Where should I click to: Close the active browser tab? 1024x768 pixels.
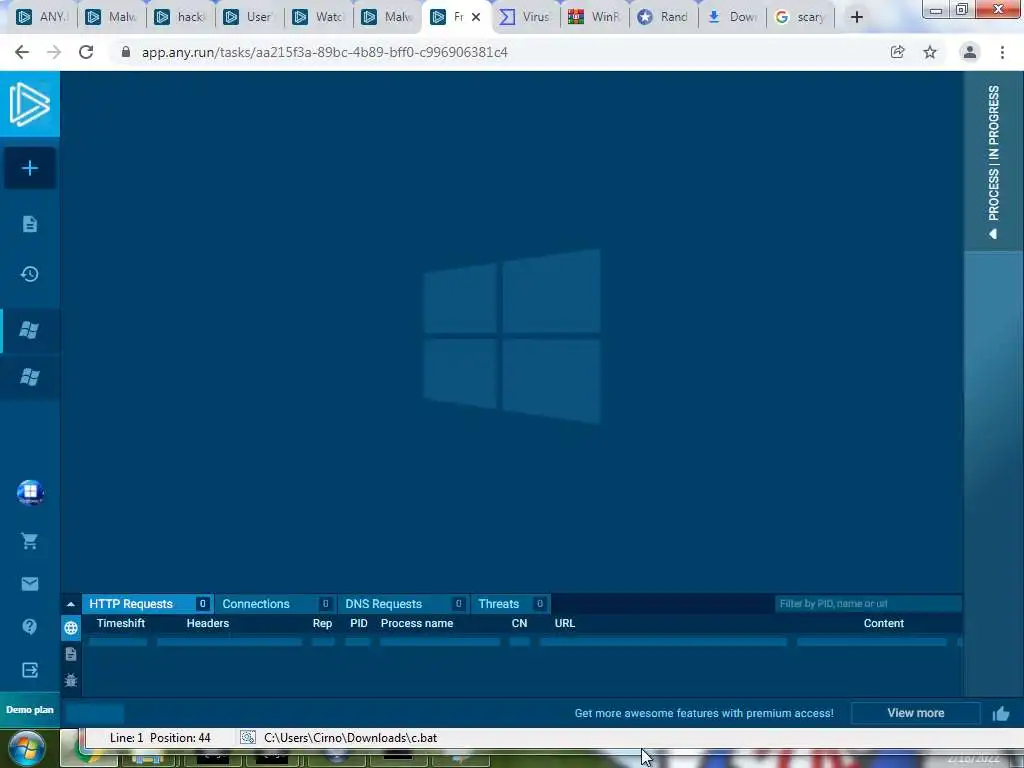(476, 17)
